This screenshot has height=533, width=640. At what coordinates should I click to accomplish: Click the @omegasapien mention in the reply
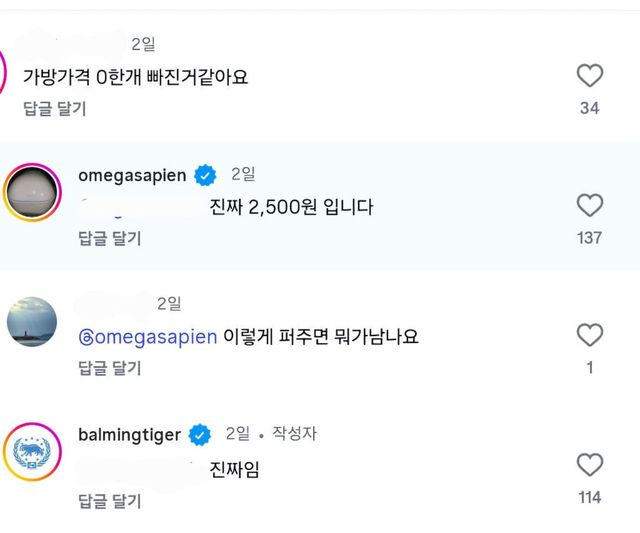click(x=147, y=337)
